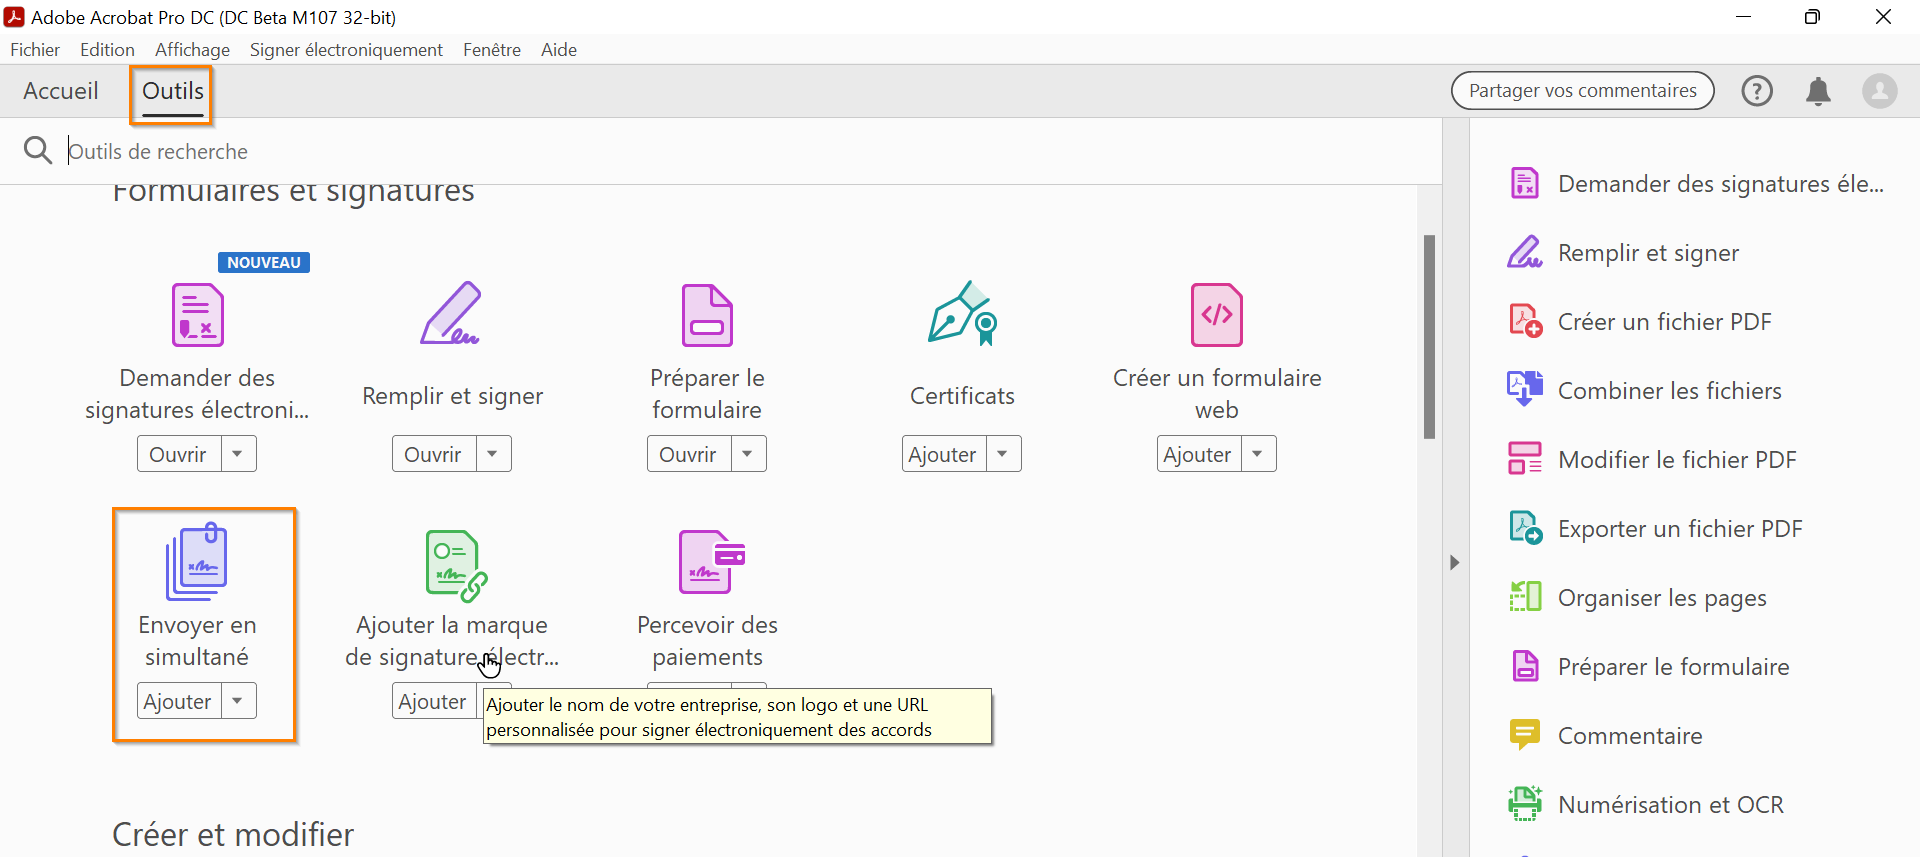
Task: Open the Fenêtre menu
Action: pyautogui.click(x=492, y=50)
